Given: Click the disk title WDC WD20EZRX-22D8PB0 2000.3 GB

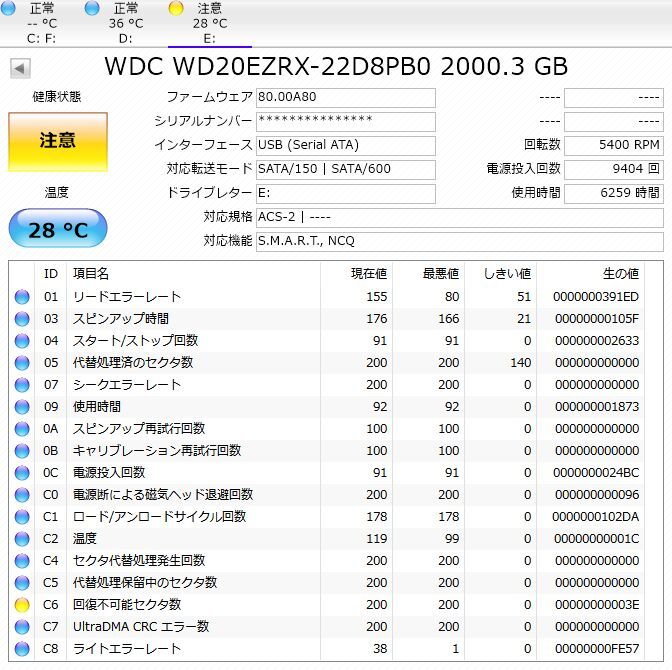Looking at the screenshot, I should pos(336,66).
